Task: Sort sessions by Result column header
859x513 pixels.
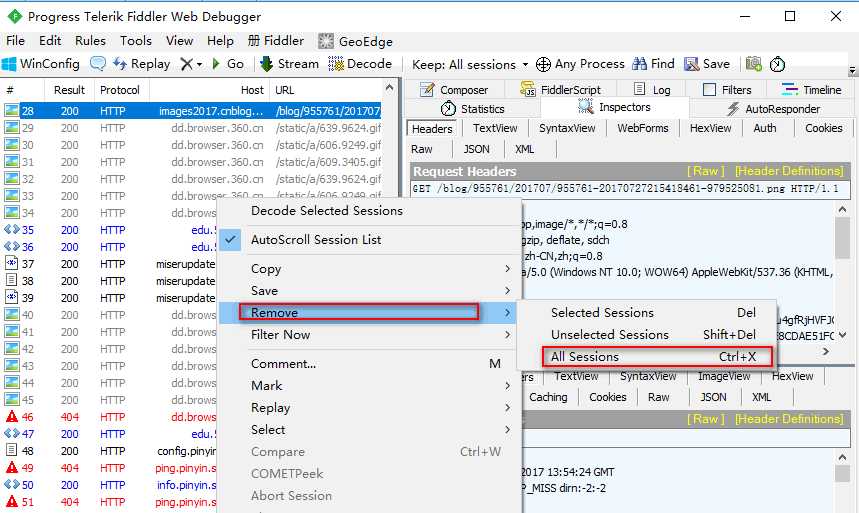Action: 69,90
